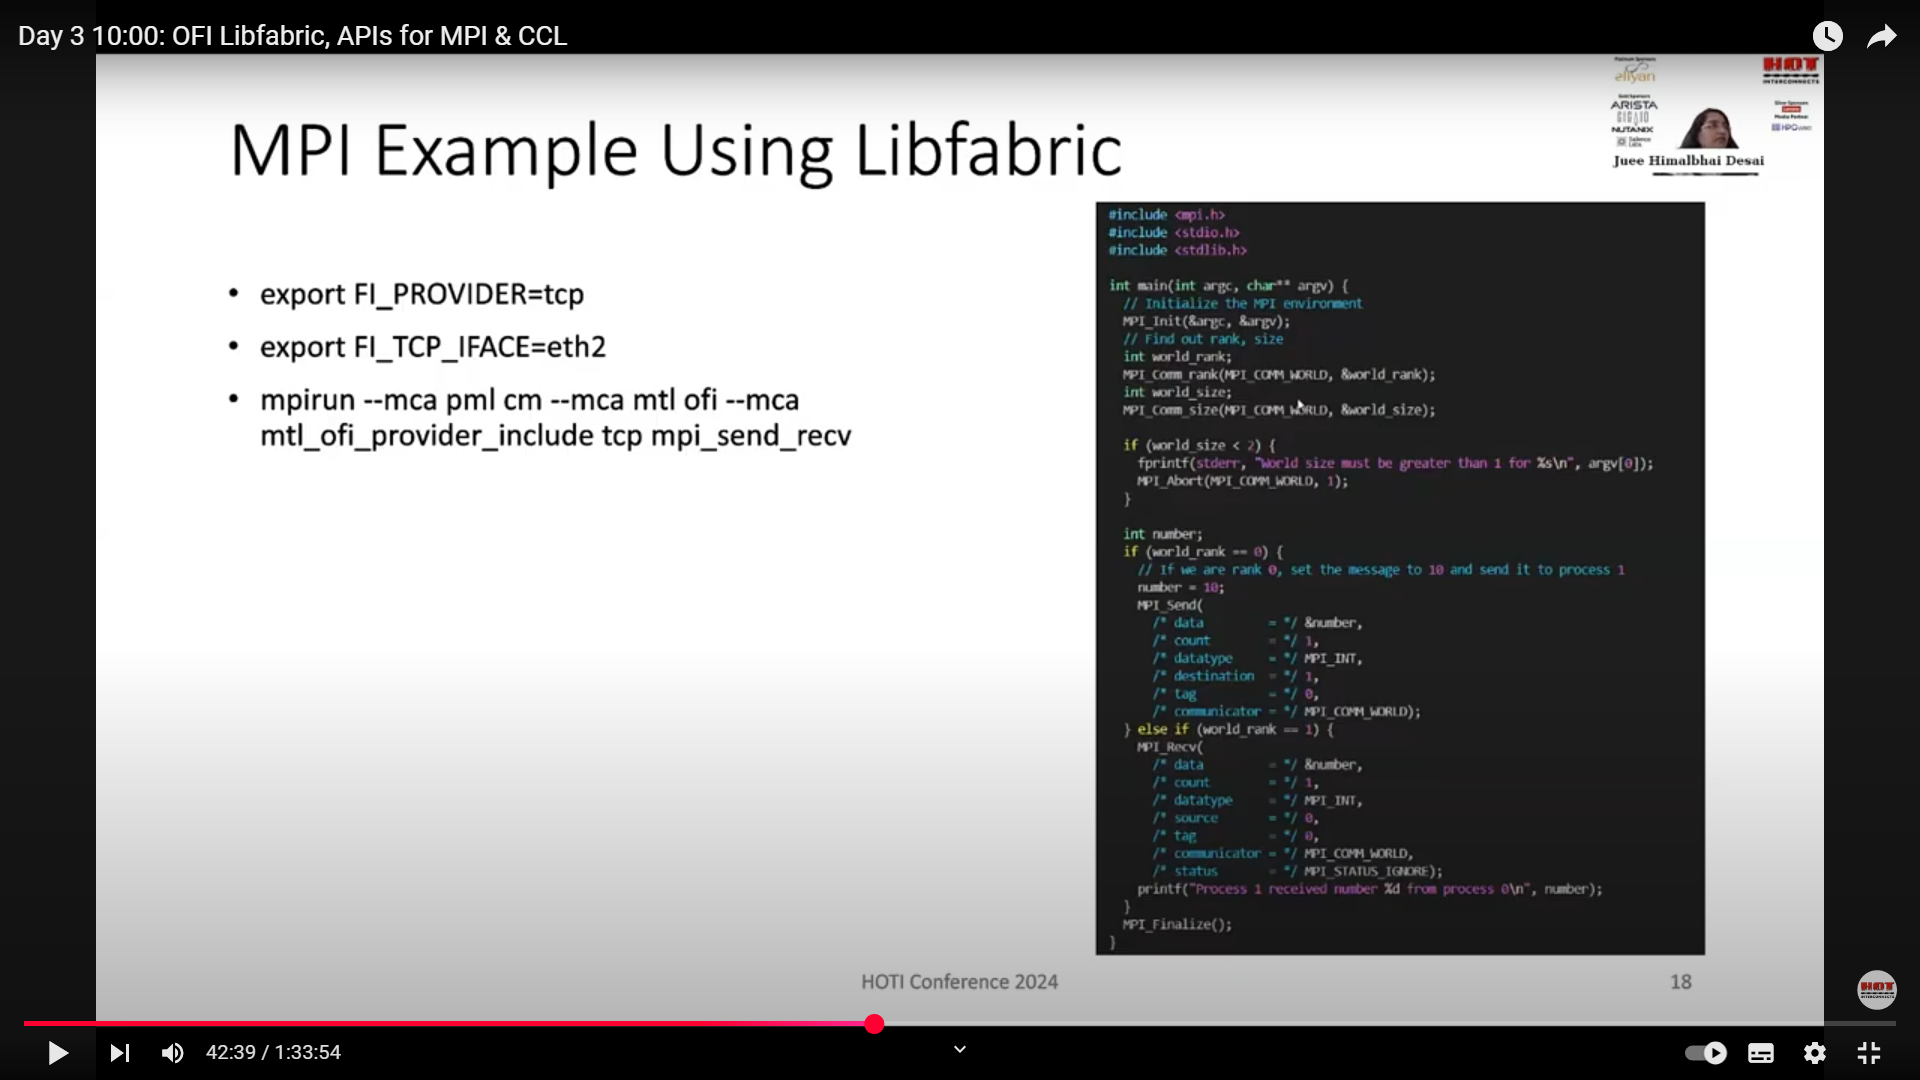Image resolution: width=1920 pixels, height=1080 pixels.
Task: Click the unplayed part of the progress bar
Action: click(x=1385, y=1023)
